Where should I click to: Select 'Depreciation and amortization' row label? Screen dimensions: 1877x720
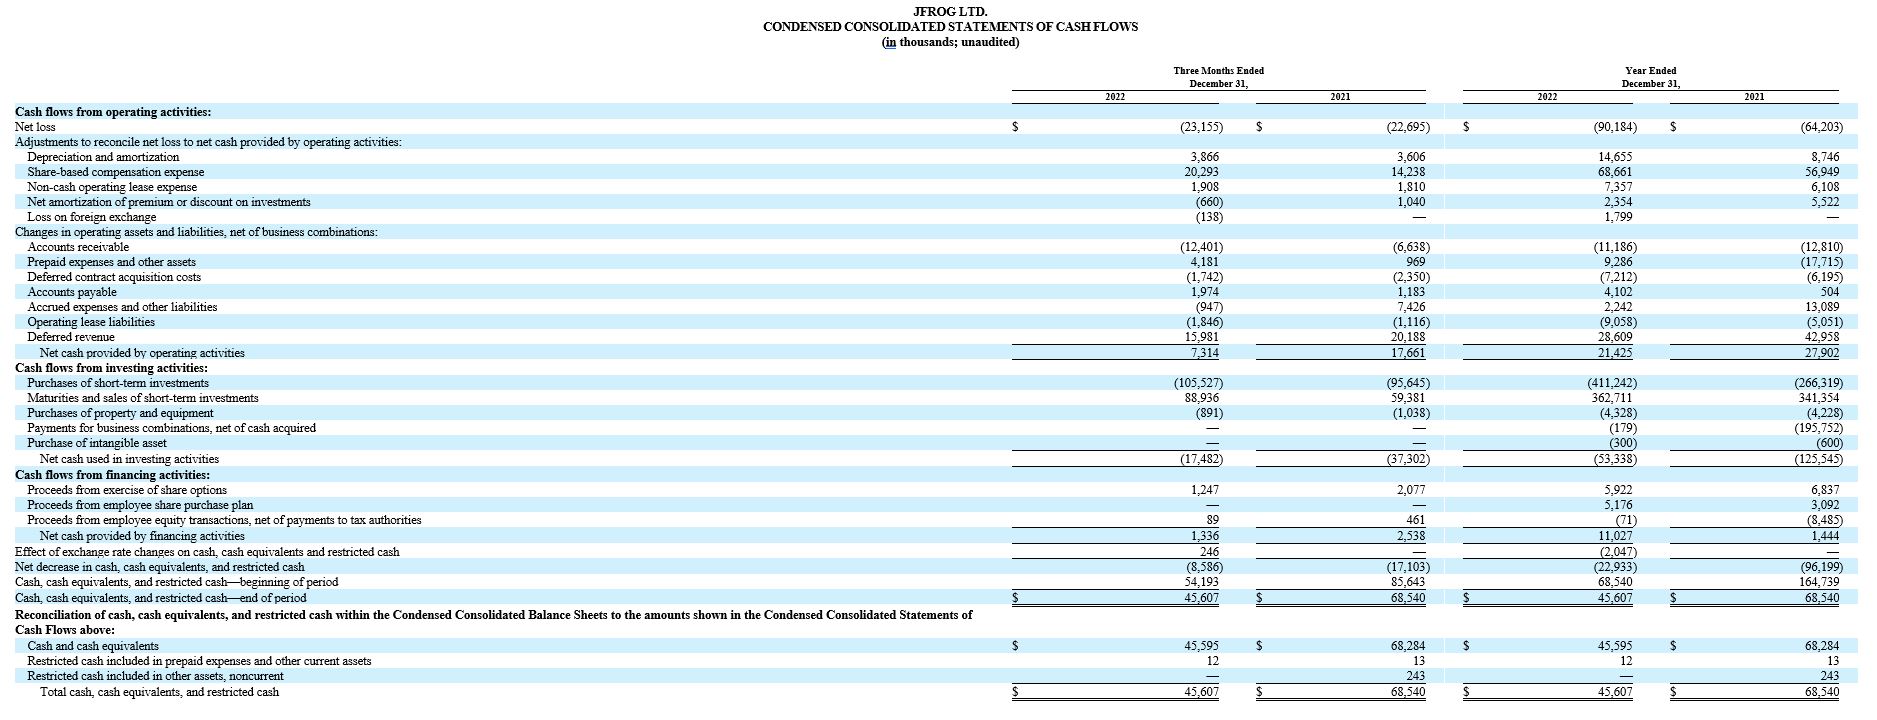[x=103, y=157]
